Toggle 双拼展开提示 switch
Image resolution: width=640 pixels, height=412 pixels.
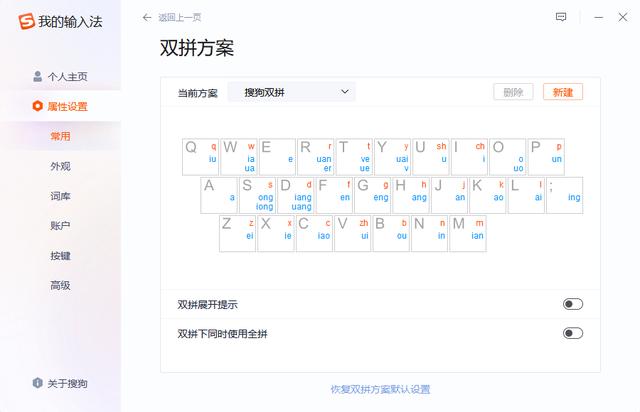pyautogui.click(x=573, y=304)
